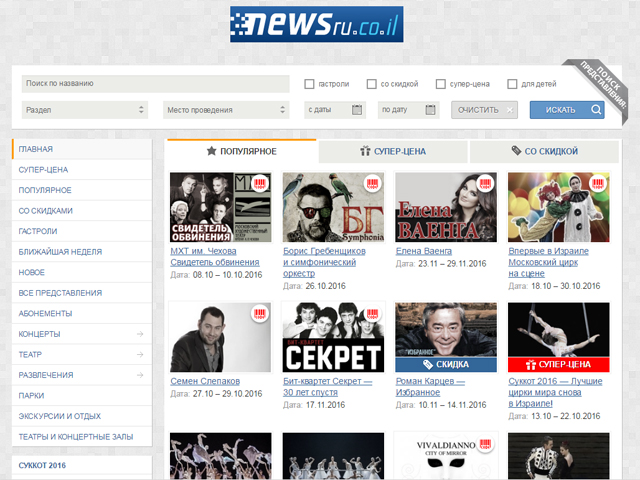Expand Развлечения submenu arrow
This screenshot has height=480, width=640.
click(140, 375)
